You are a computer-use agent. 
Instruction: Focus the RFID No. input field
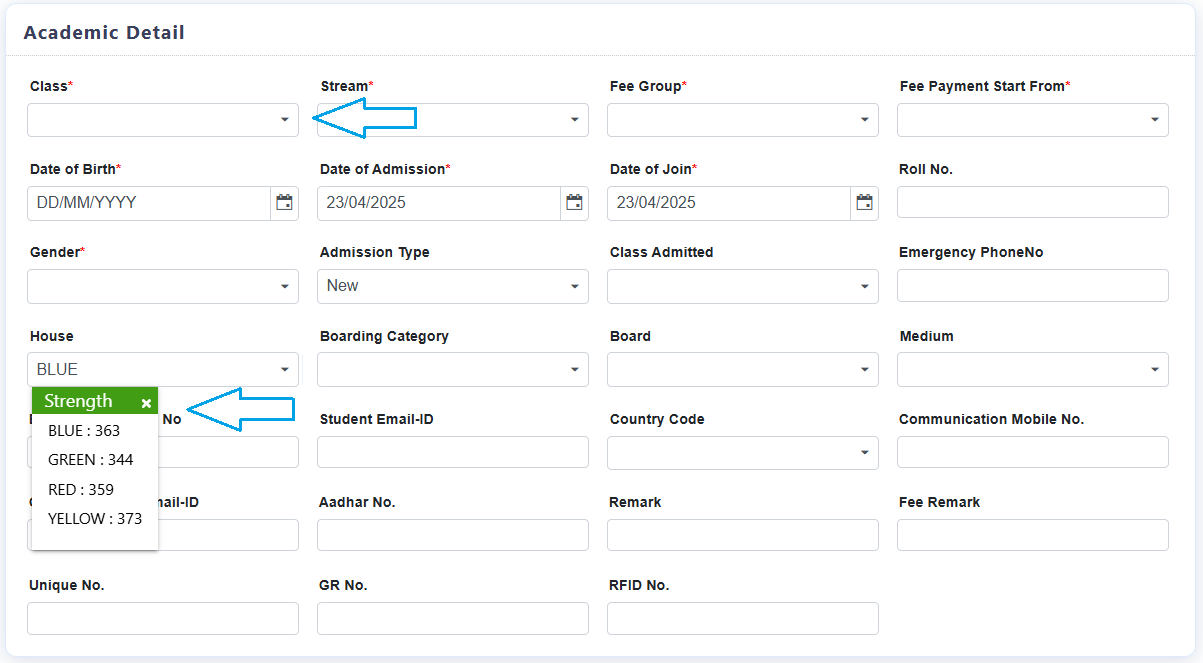(x=743, y=618)
